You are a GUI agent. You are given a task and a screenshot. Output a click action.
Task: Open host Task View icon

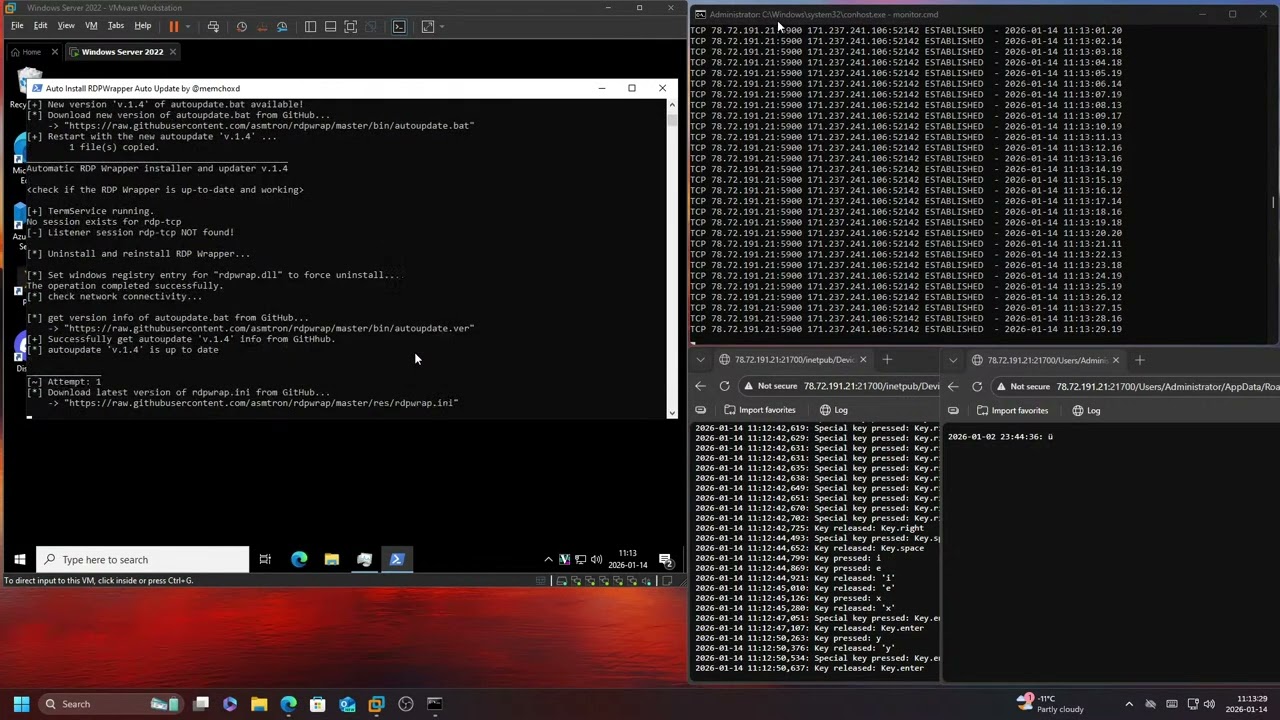[201, 704]
